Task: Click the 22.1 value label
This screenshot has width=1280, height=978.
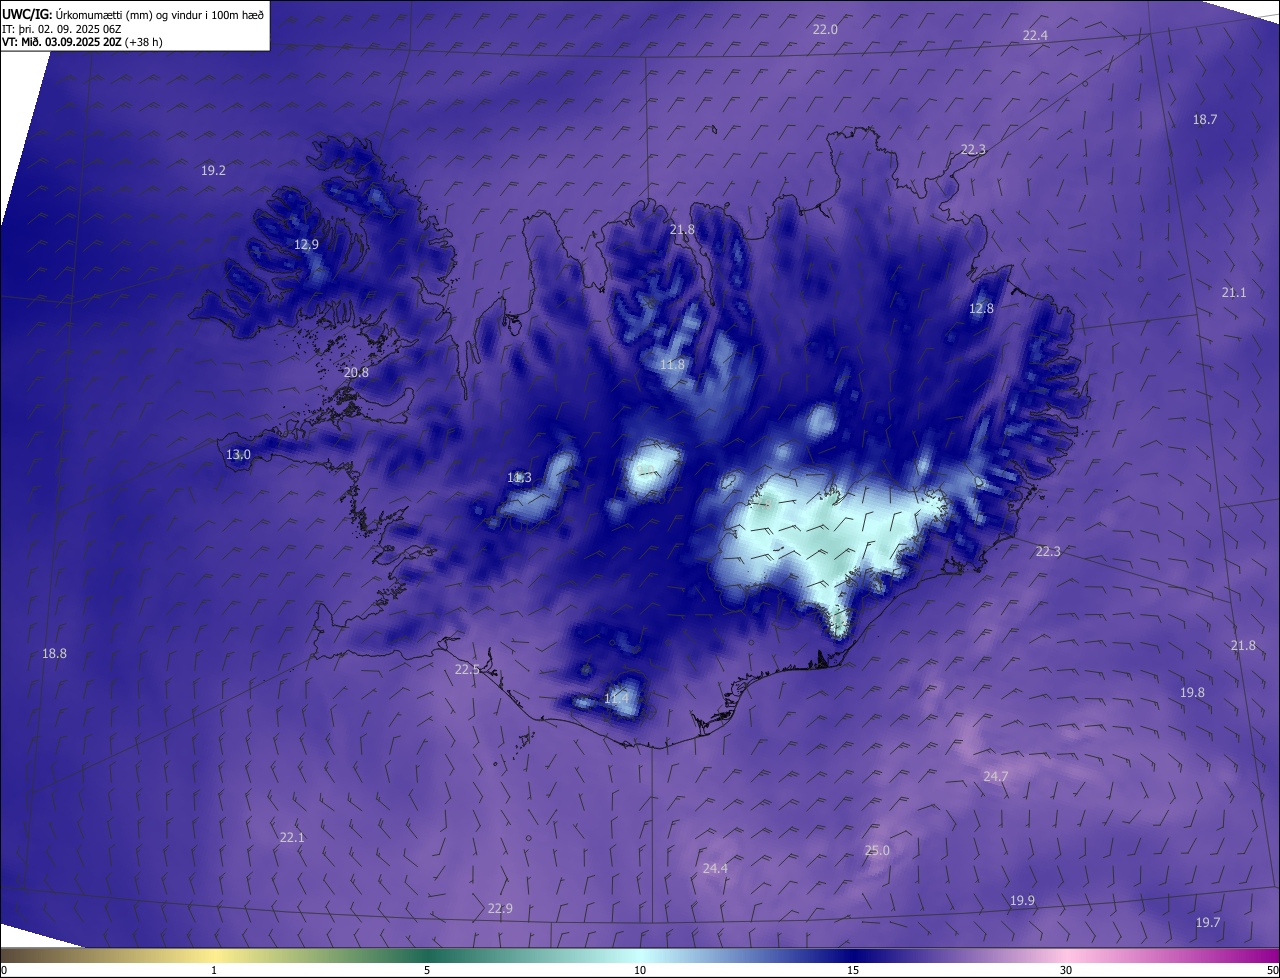Action: click(292, 837)
